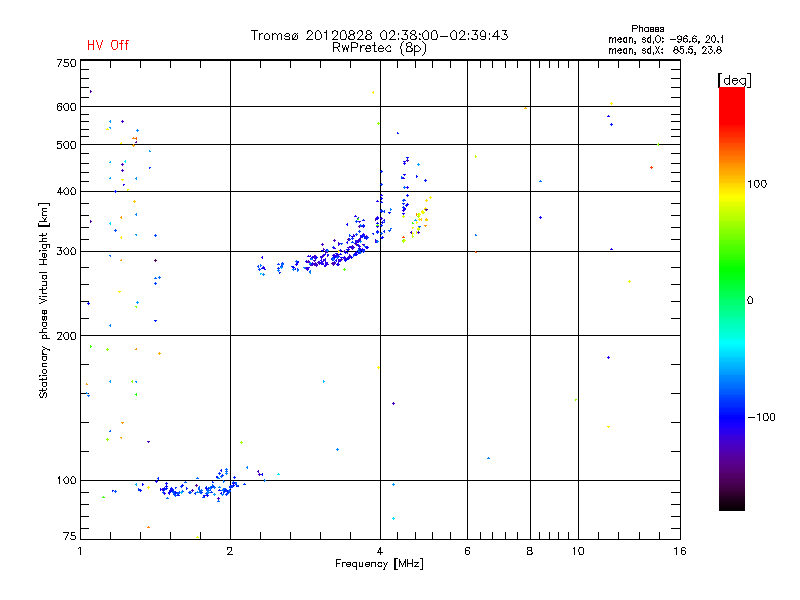Click the x-axis '2' frequency label
800x600 pixels.
click(x=230, y=551)
